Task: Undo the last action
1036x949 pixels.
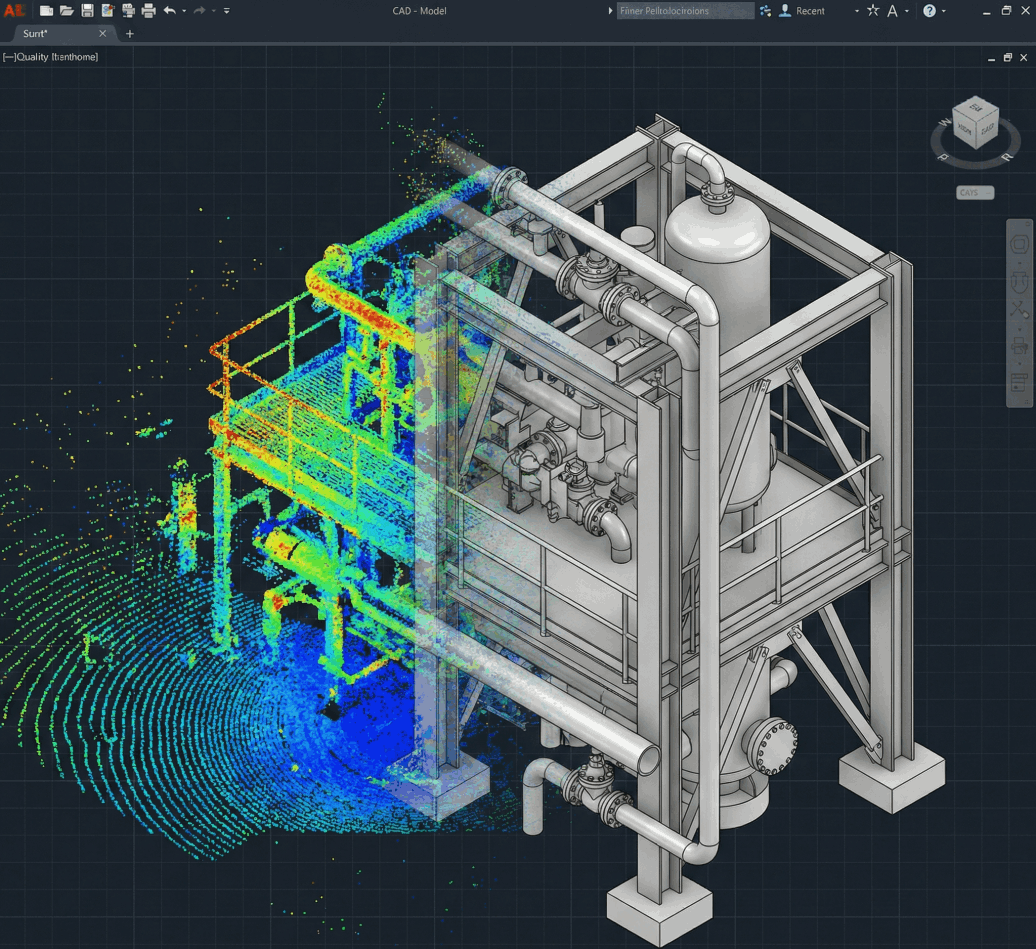Action: 170,11
